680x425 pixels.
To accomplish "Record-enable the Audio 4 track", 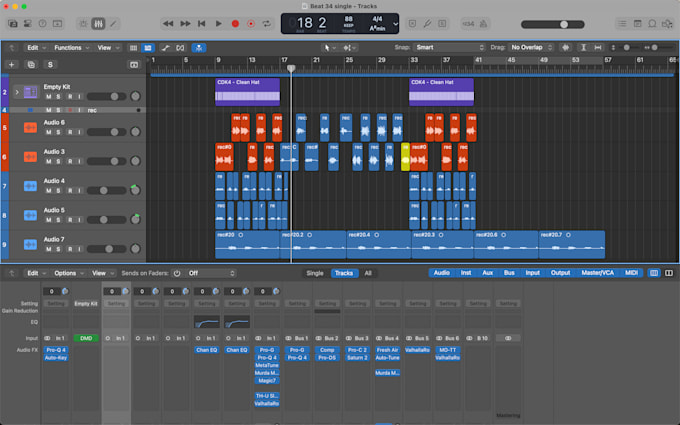I will point(70,190).
